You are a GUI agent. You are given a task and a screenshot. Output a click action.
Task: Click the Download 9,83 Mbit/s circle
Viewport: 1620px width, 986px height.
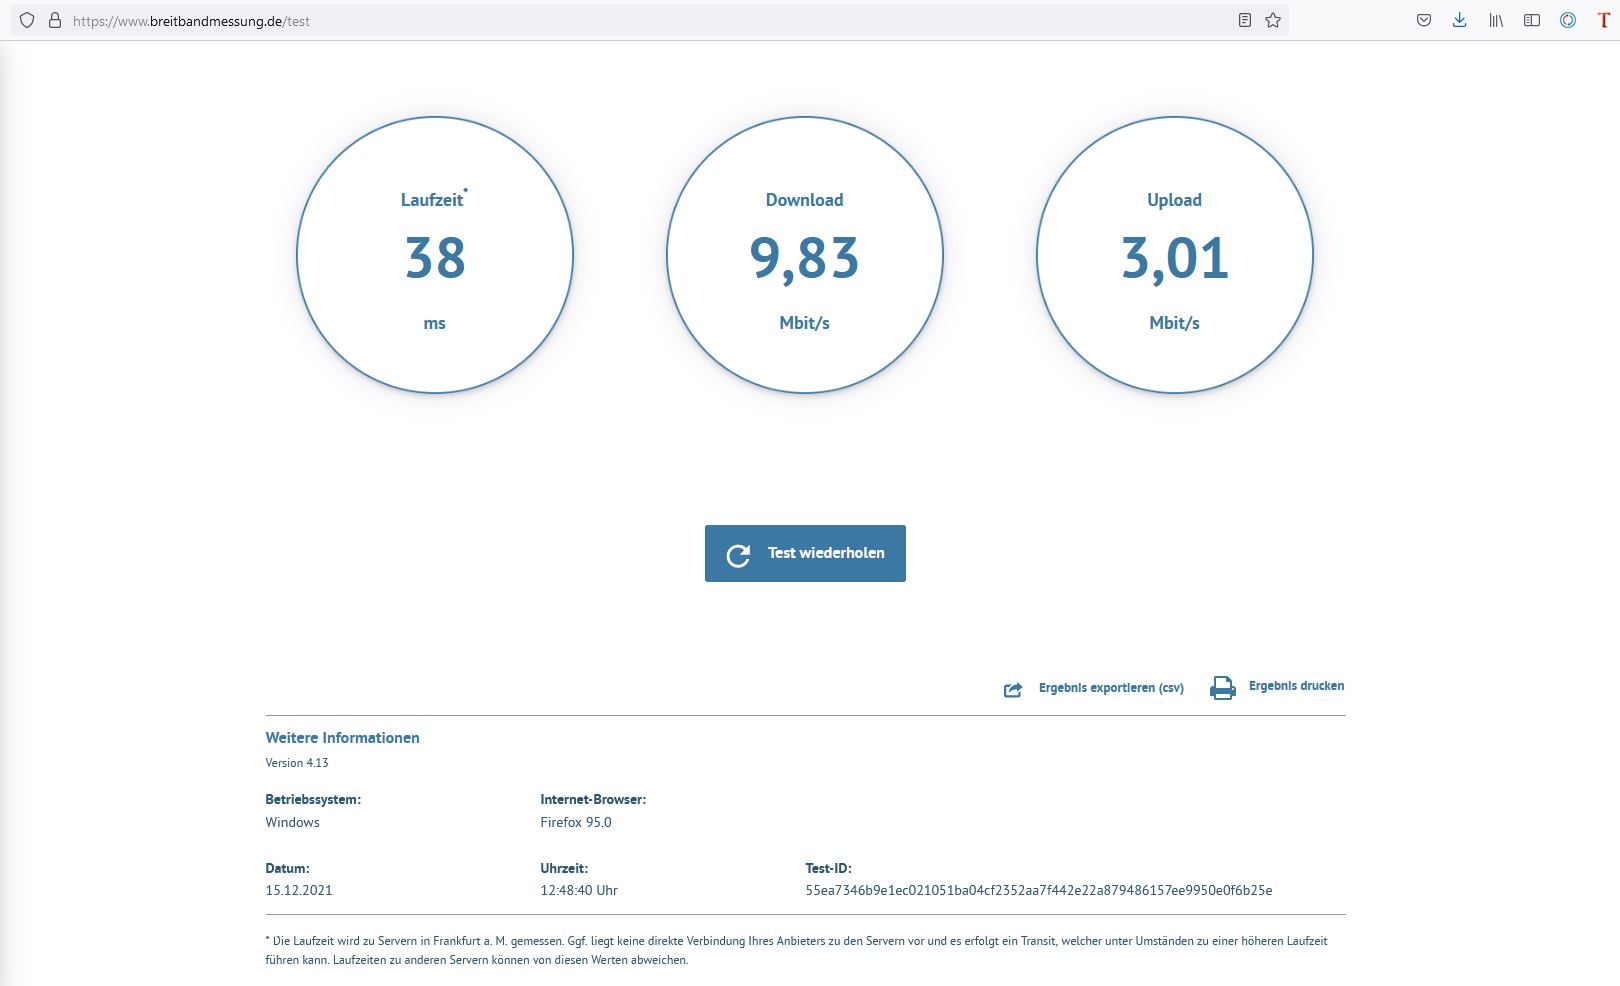point(805,256)
